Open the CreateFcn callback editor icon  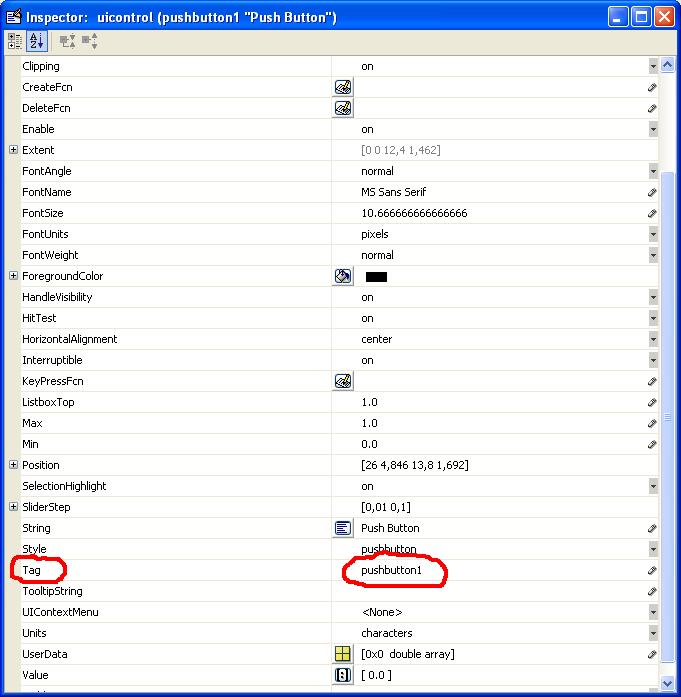point(343,87)
